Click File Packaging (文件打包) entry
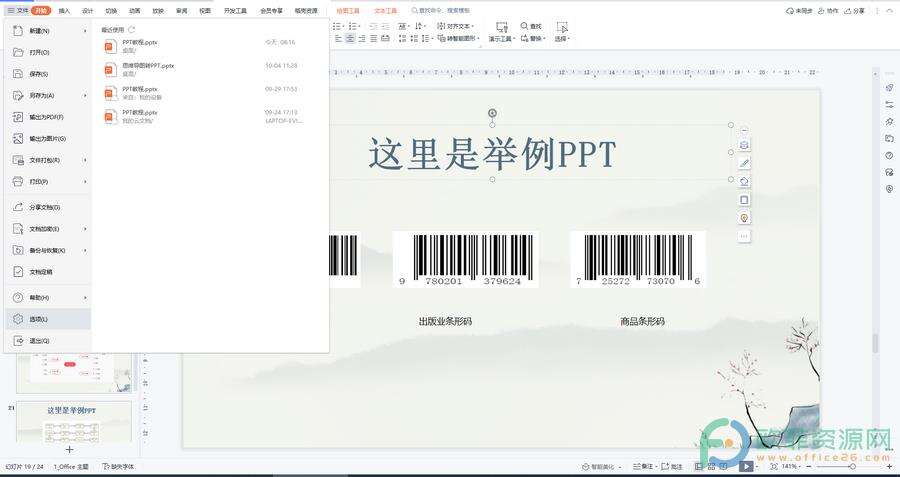The height and width of the screenshot is (477, 900). [47, 160]
